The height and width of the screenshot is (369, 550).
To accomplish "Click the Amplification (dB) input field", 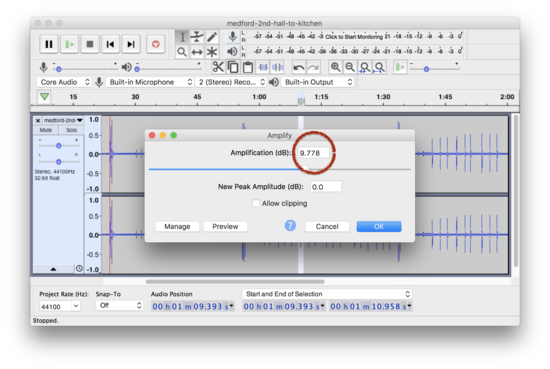I will [x=313, y=153].
